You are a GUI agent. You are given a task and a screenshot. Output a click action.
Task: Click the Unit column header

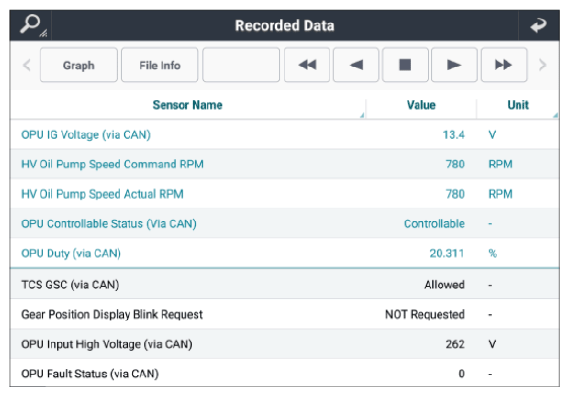pyautogui.click(x=518, y=105)
